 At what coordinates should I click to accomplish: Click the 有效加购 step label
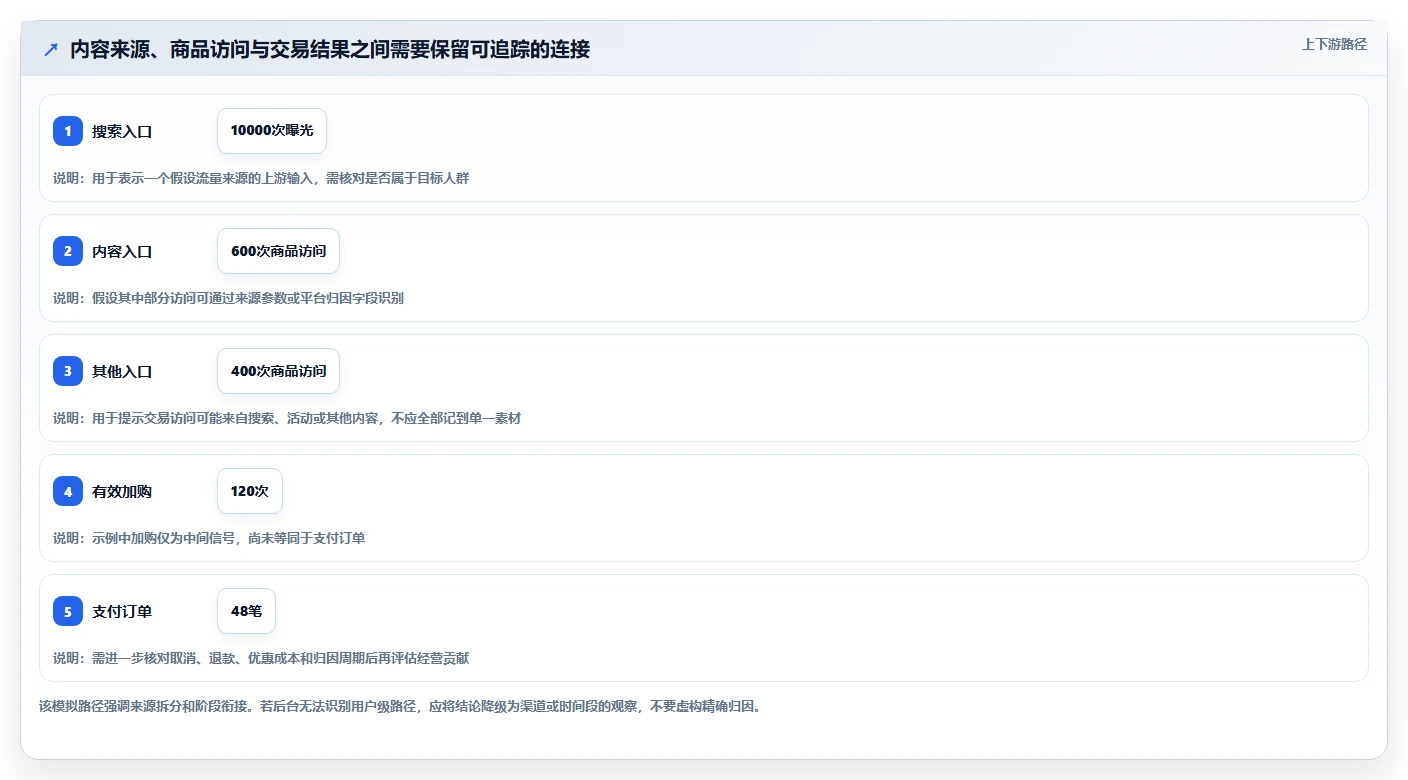122,491
